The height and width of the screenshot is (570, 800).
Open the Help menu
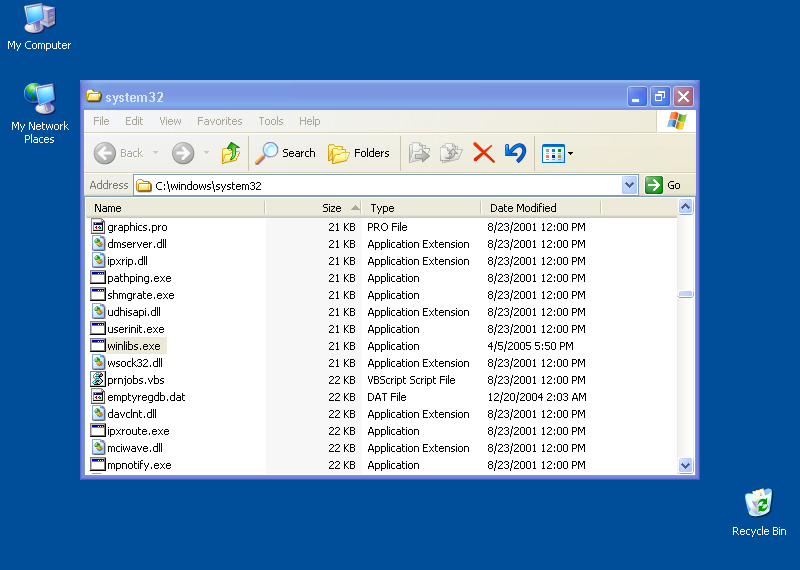(x=309, y=121)
